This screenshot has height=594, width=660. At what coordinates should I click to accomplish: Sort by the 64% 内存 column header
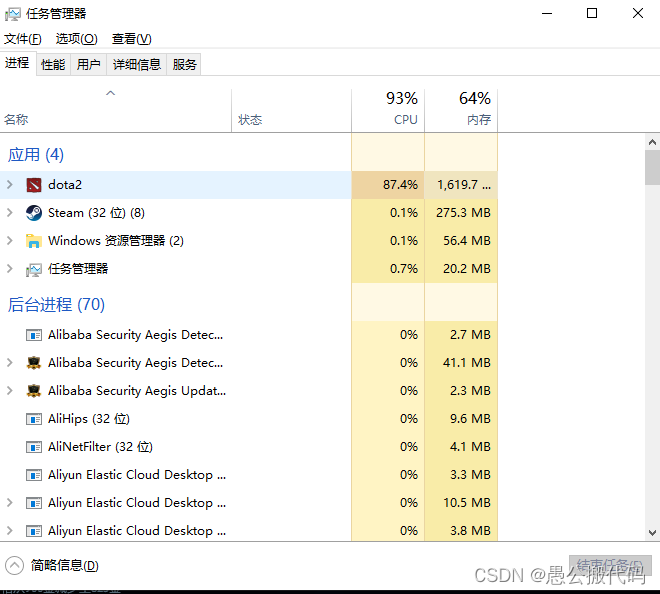(x=461, y=111)
